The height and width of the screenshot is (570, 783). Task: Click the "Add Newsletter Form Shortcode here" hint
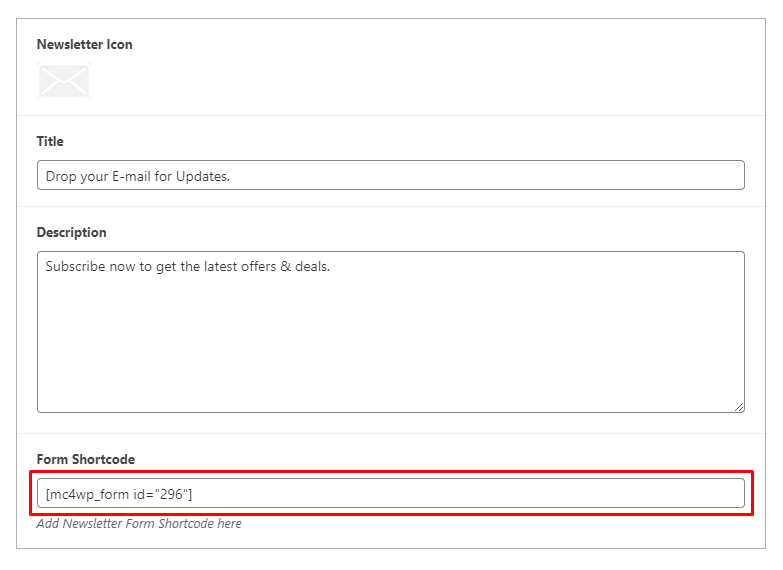[139, 524]
